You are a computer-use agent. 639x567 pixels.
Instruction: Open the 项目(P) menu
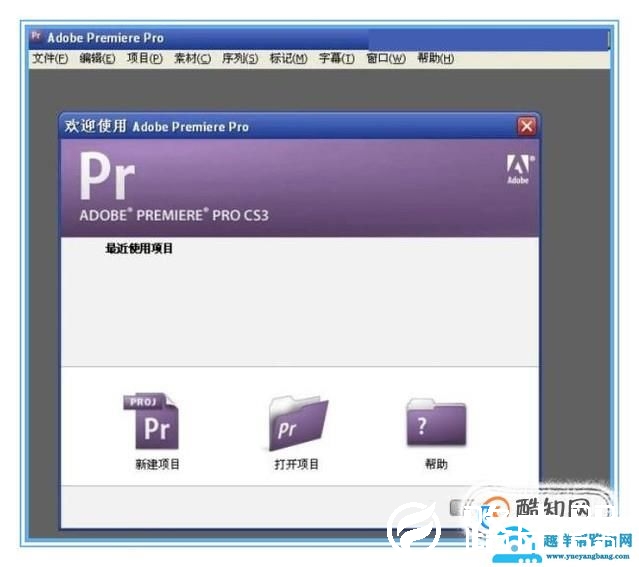click(x=145, y=58)
